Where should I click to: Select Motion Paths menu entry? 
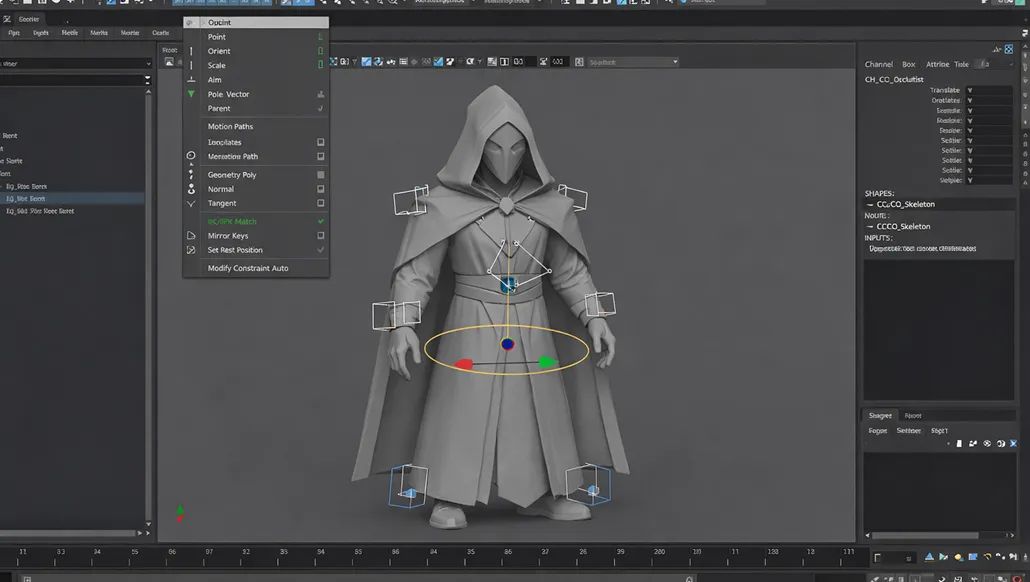(x=230, y=127)
